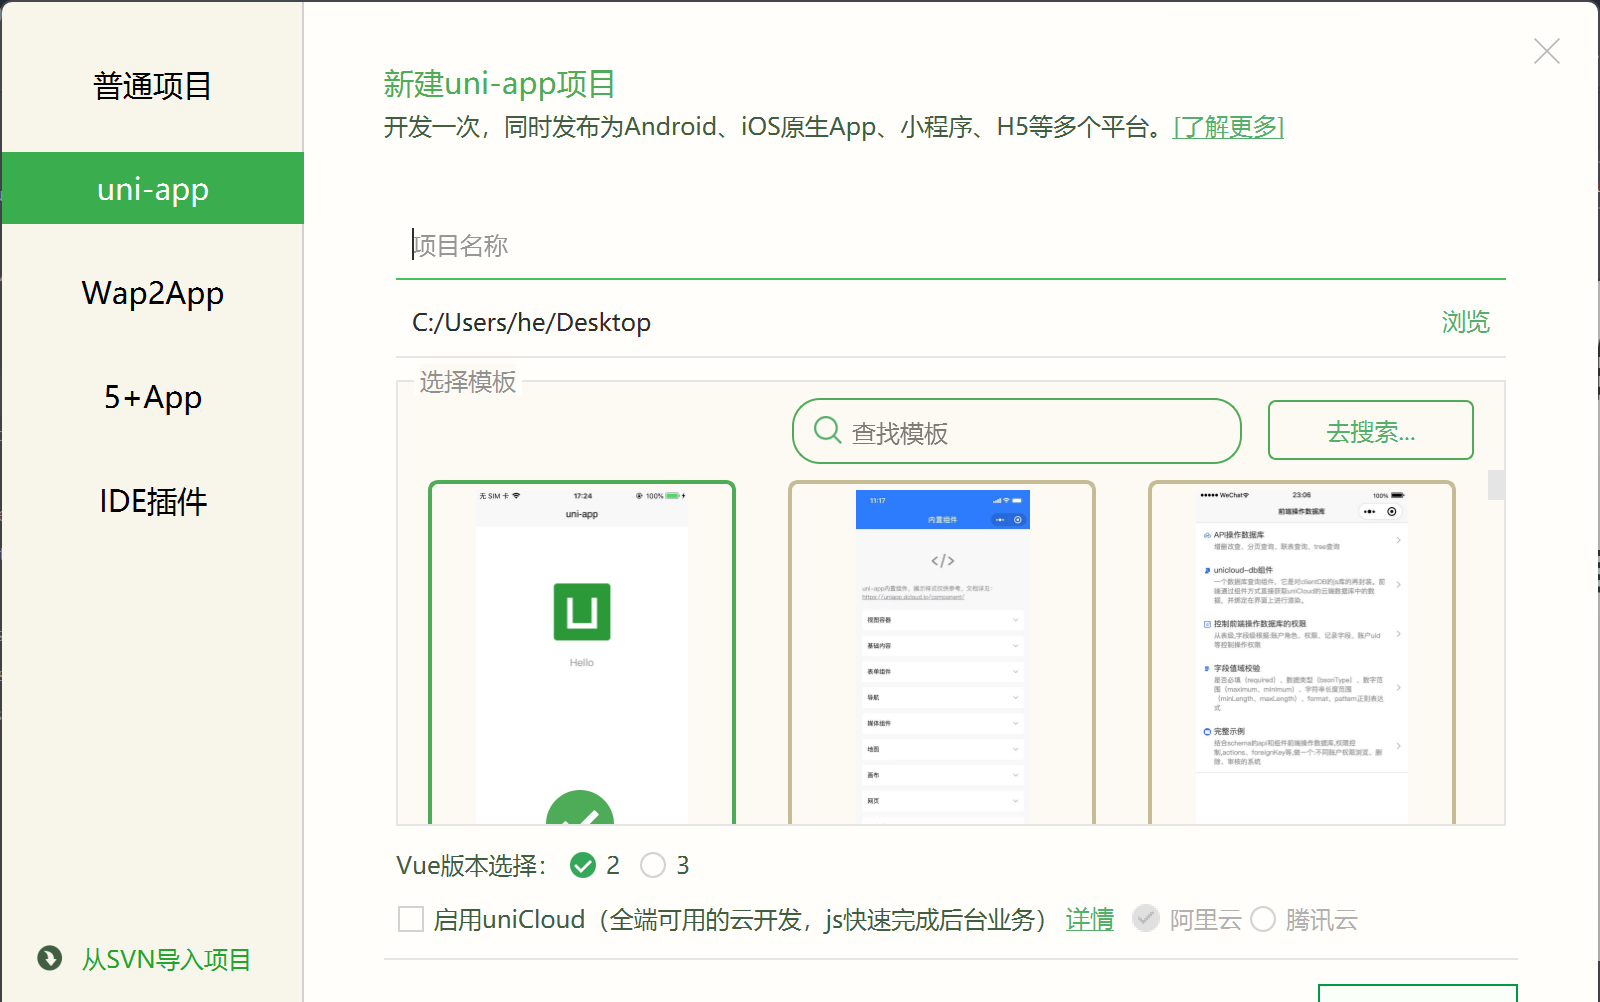Focus the 项目名称 input field

pos(951,246)
